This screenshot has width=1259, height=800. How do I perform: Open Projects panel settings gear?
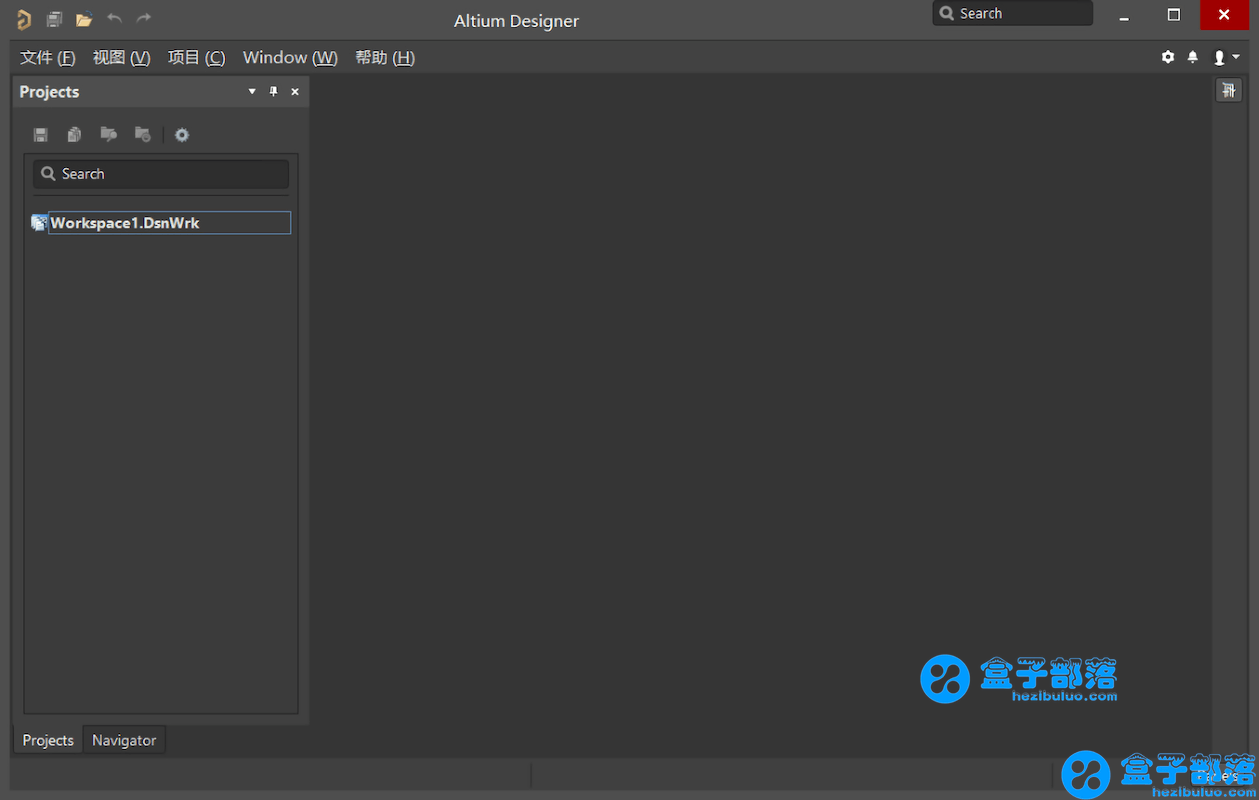pyautogui.click(x=182, y=135)
